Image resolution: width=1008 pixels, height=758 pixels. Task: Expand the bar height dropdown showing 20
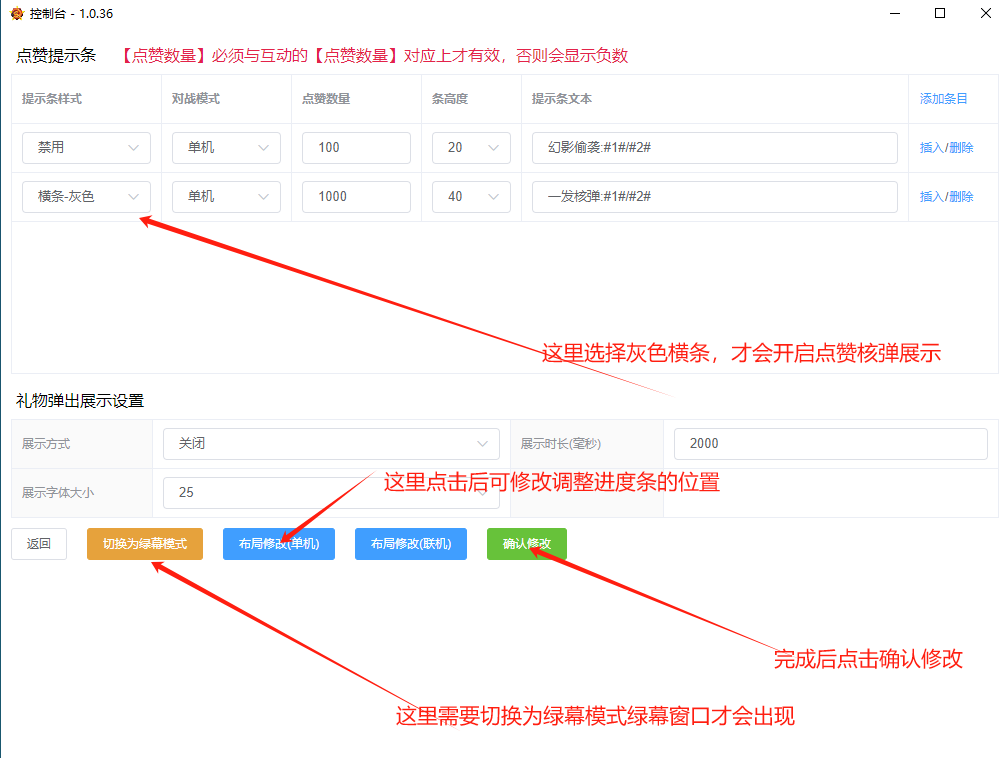tap(471, 147)
